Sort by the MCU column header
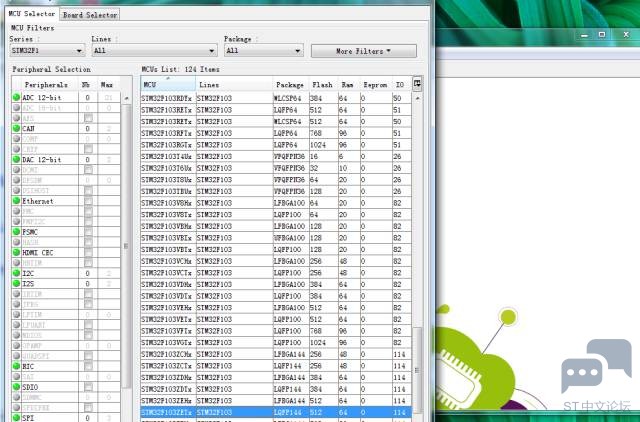 point(168,84)
